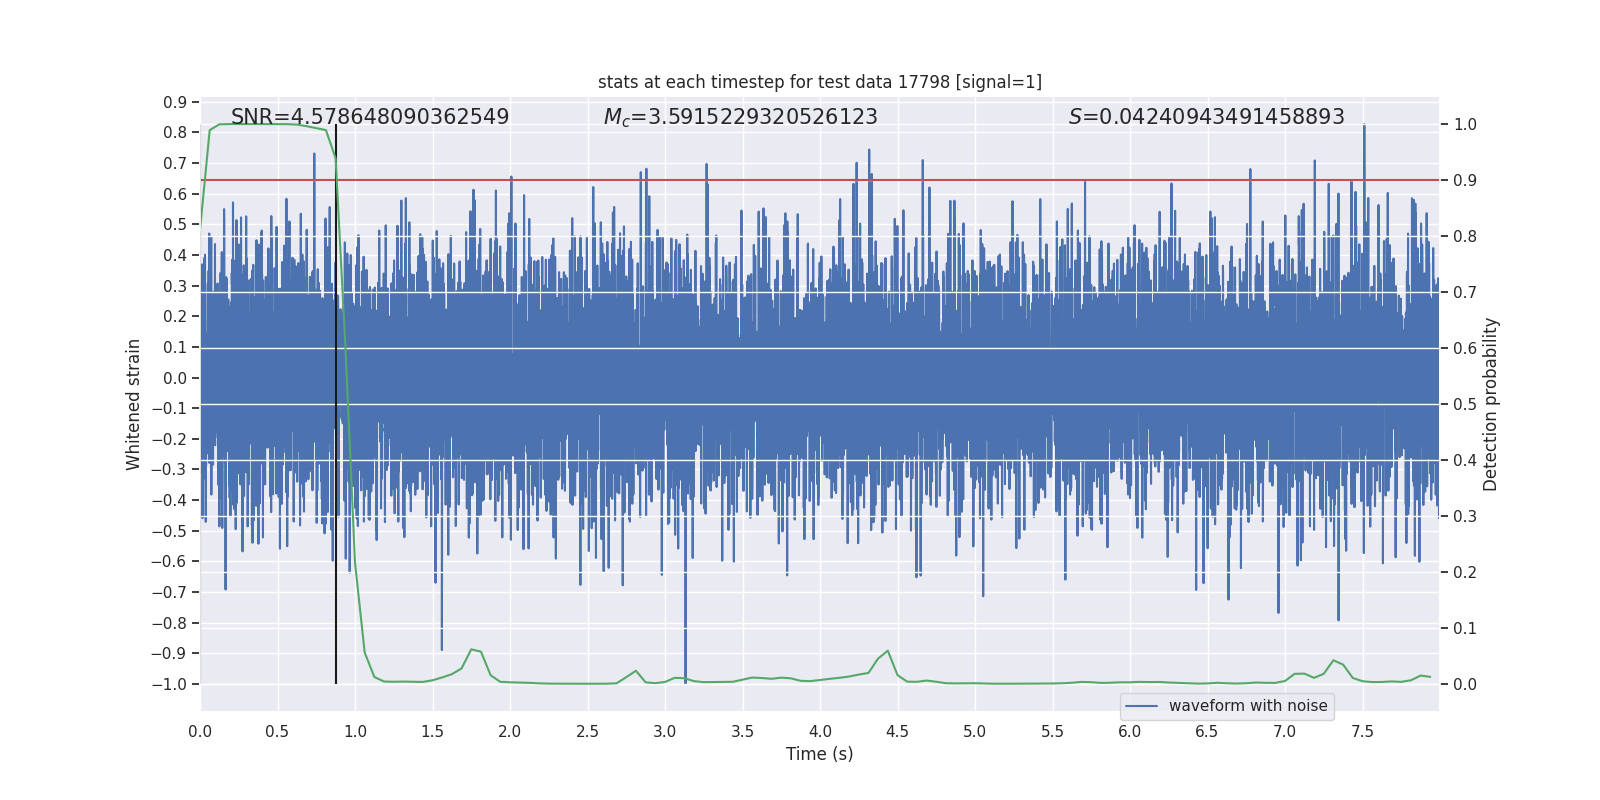Click the 0.6 tick on the Detection probability axis
This screenshot has width=1600, height=800.
tap(1465, 349)
